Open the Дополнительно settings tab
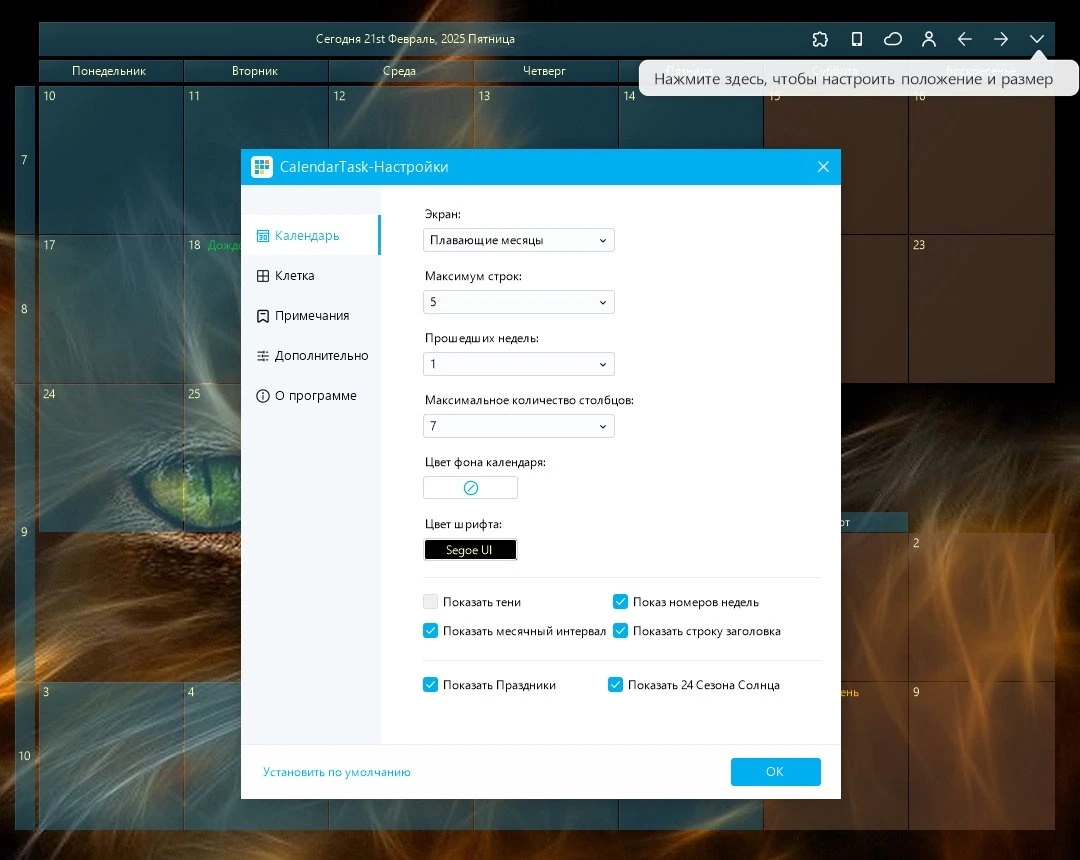Viewport: 1080px width, 860px height. click(x=311, y=355)
